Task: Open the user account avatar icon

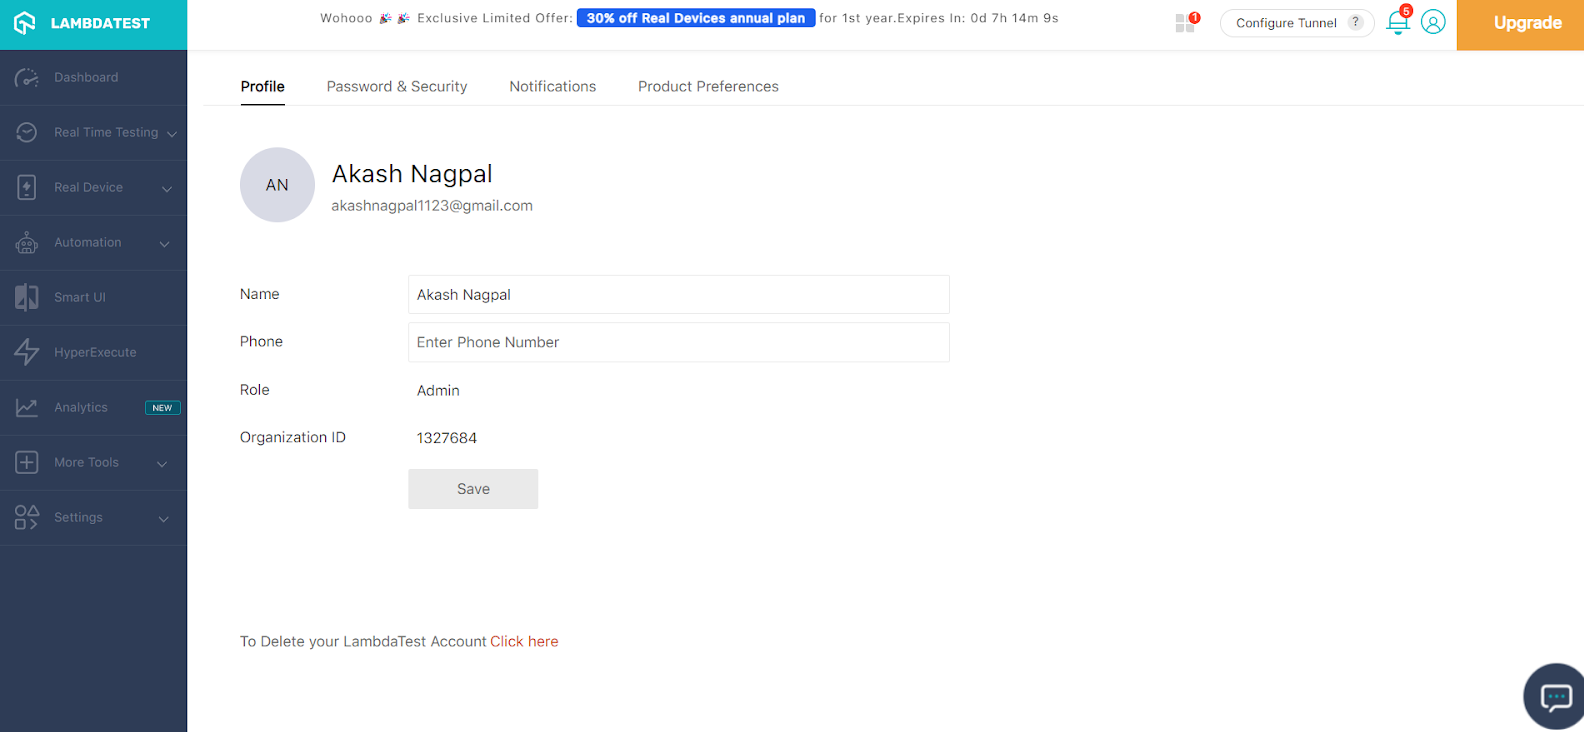Action: point(1433,22)
